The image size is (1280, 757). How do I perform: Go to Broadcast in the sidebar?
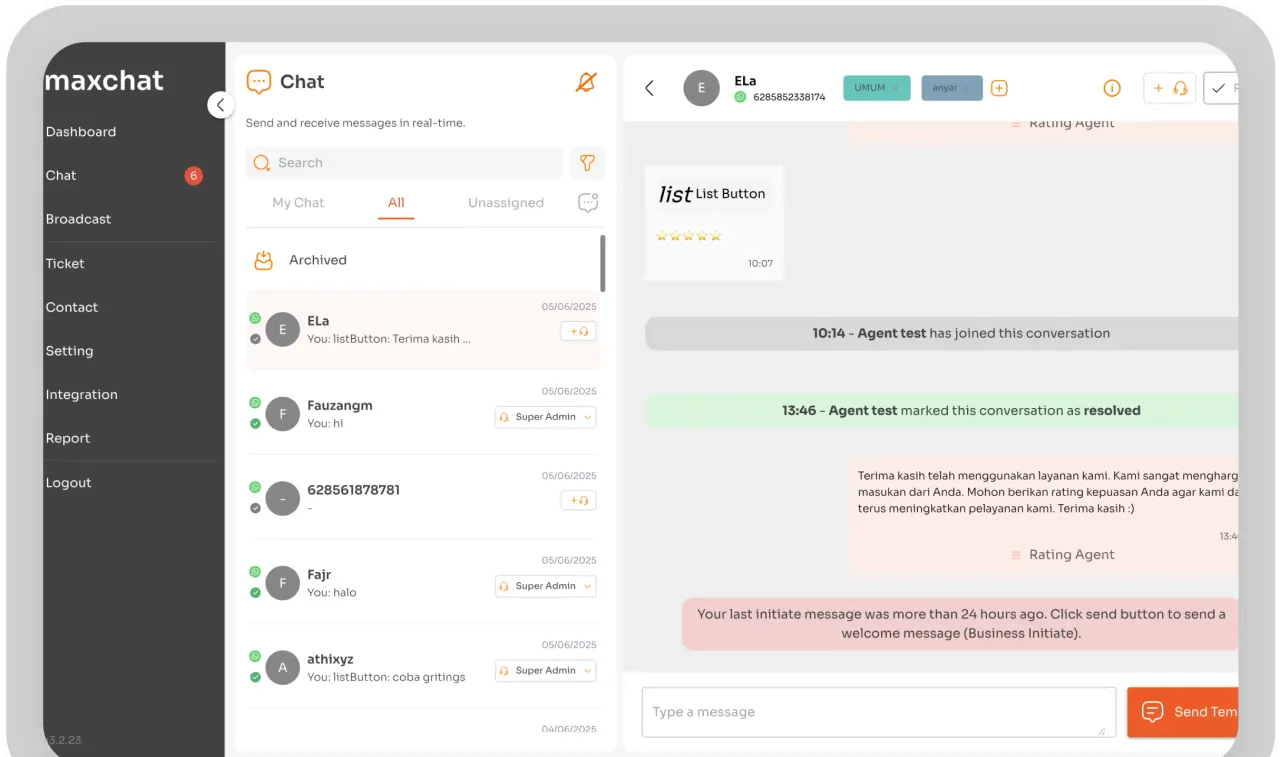tap(78, 219)
